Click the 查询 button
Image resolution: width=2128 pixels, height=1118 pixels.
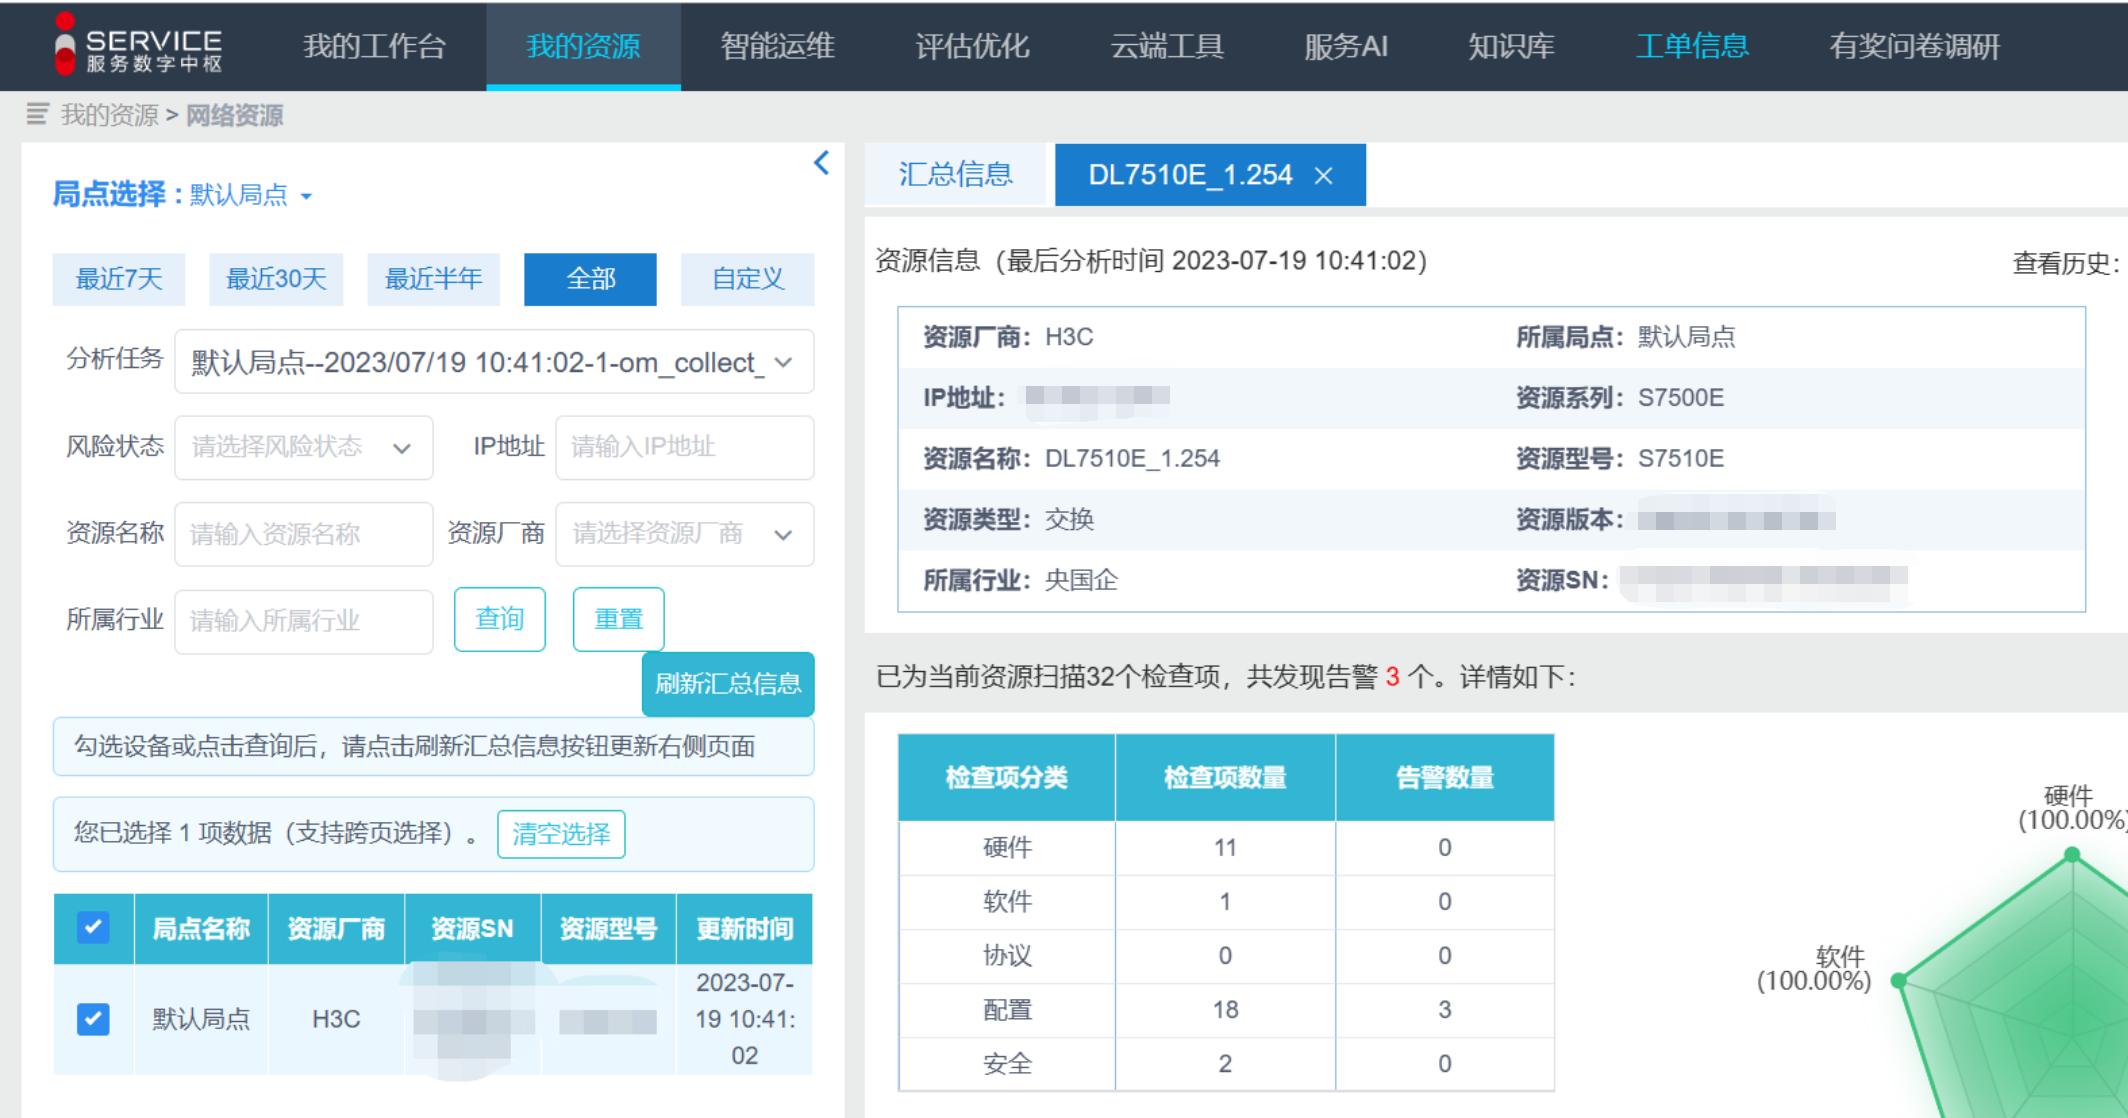coord(499,619)
